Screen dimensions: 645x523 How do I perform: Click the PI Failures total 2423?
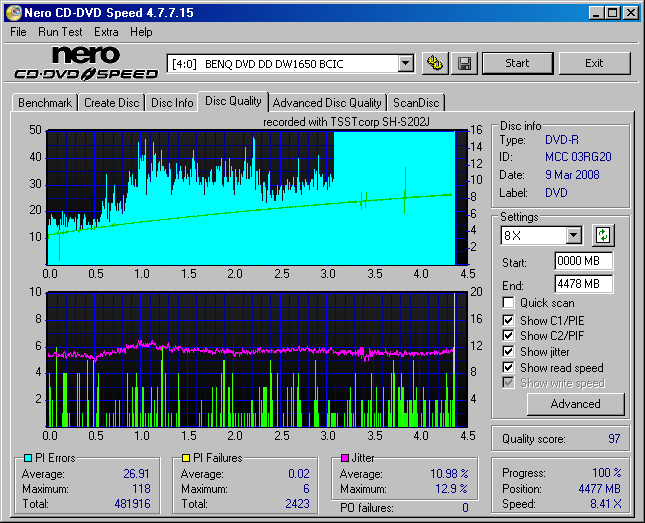point(297,504)
